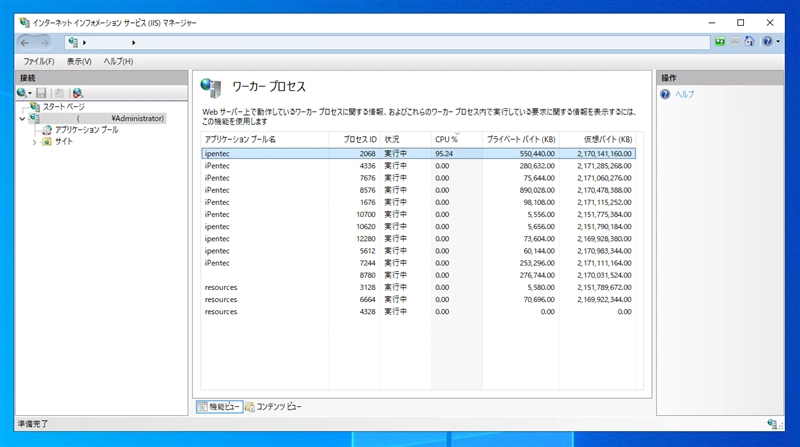Sort by CPU % column header

click(x=456, y=139)
